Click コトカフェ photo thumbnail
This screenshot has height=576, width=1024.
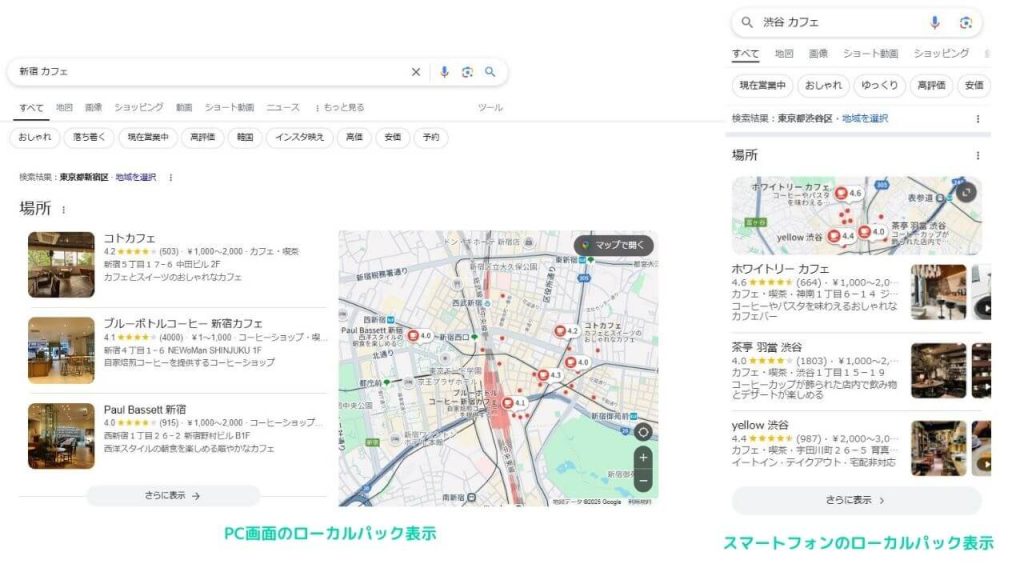pos(61,264)
